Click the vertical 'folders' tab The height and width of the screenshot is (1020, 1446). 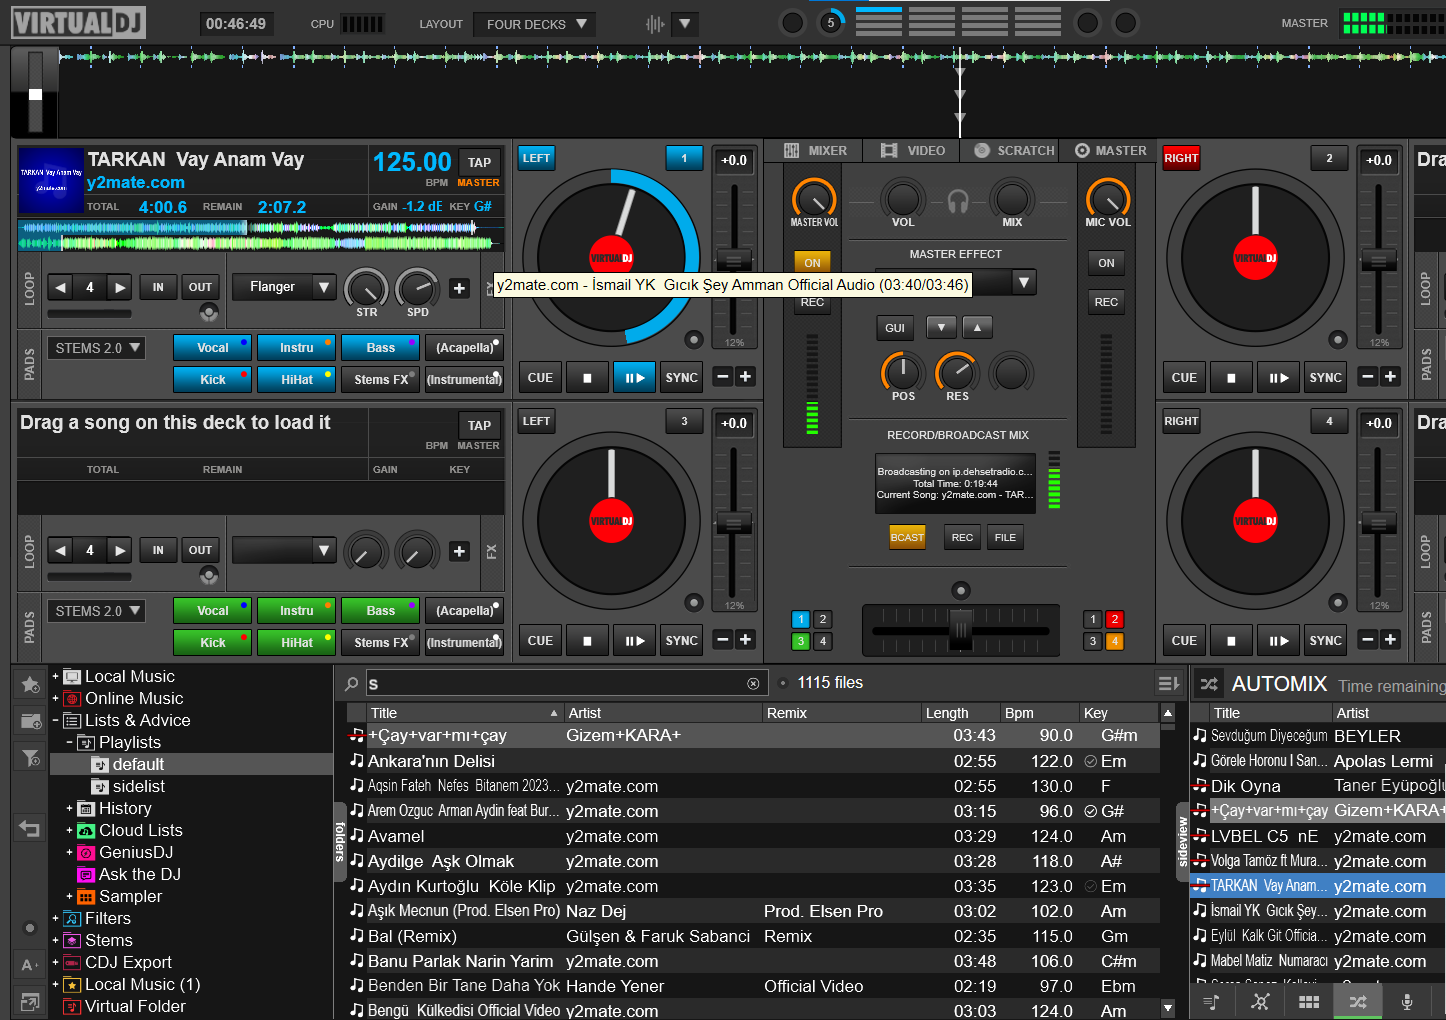(x=340, y=842)
